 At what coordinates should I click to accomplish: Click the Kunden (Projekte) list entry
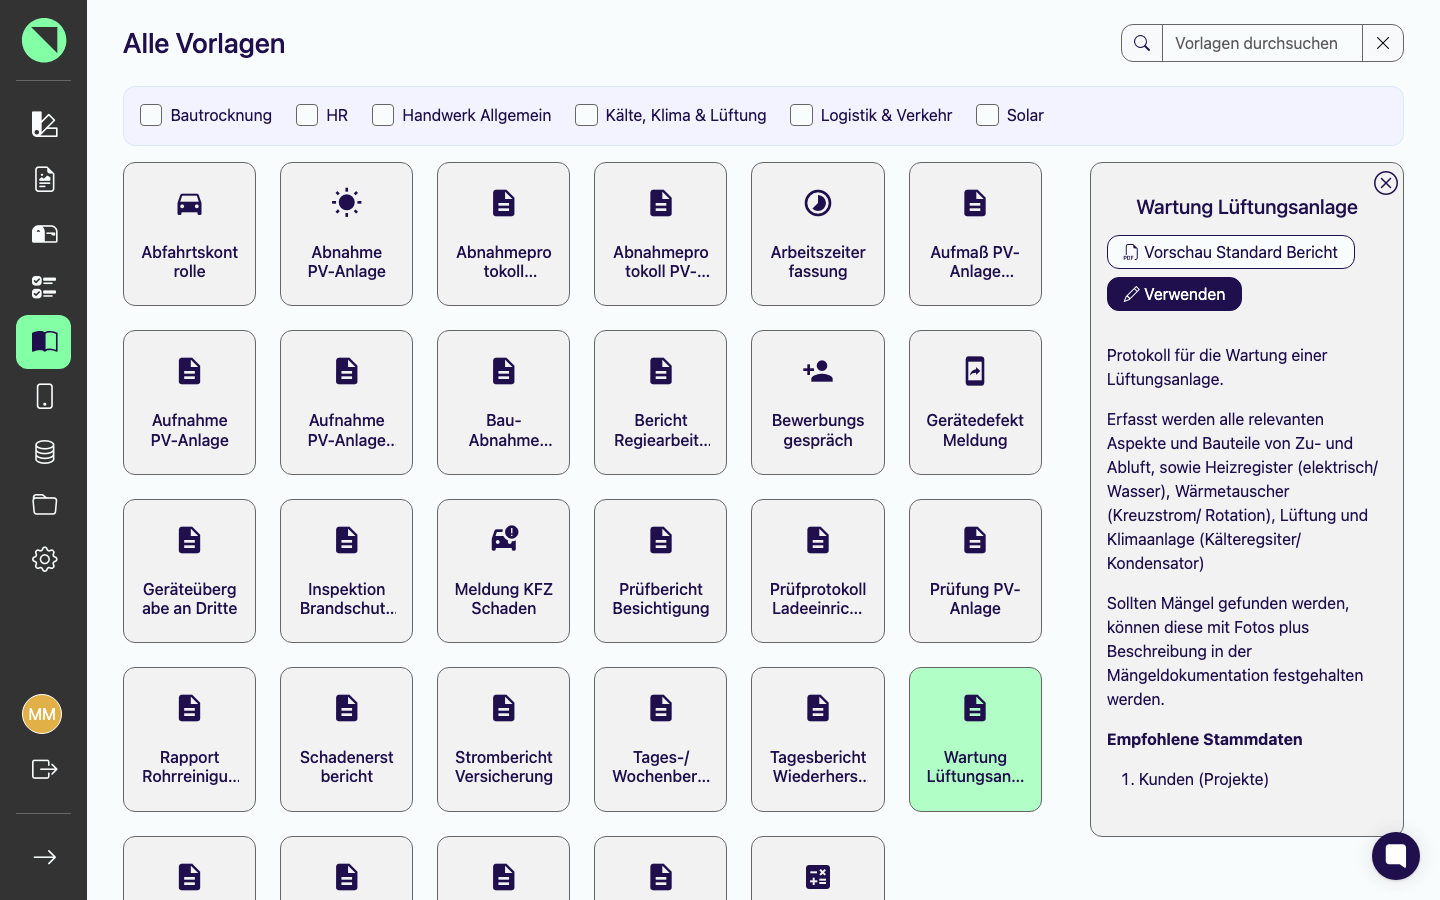1203,779
